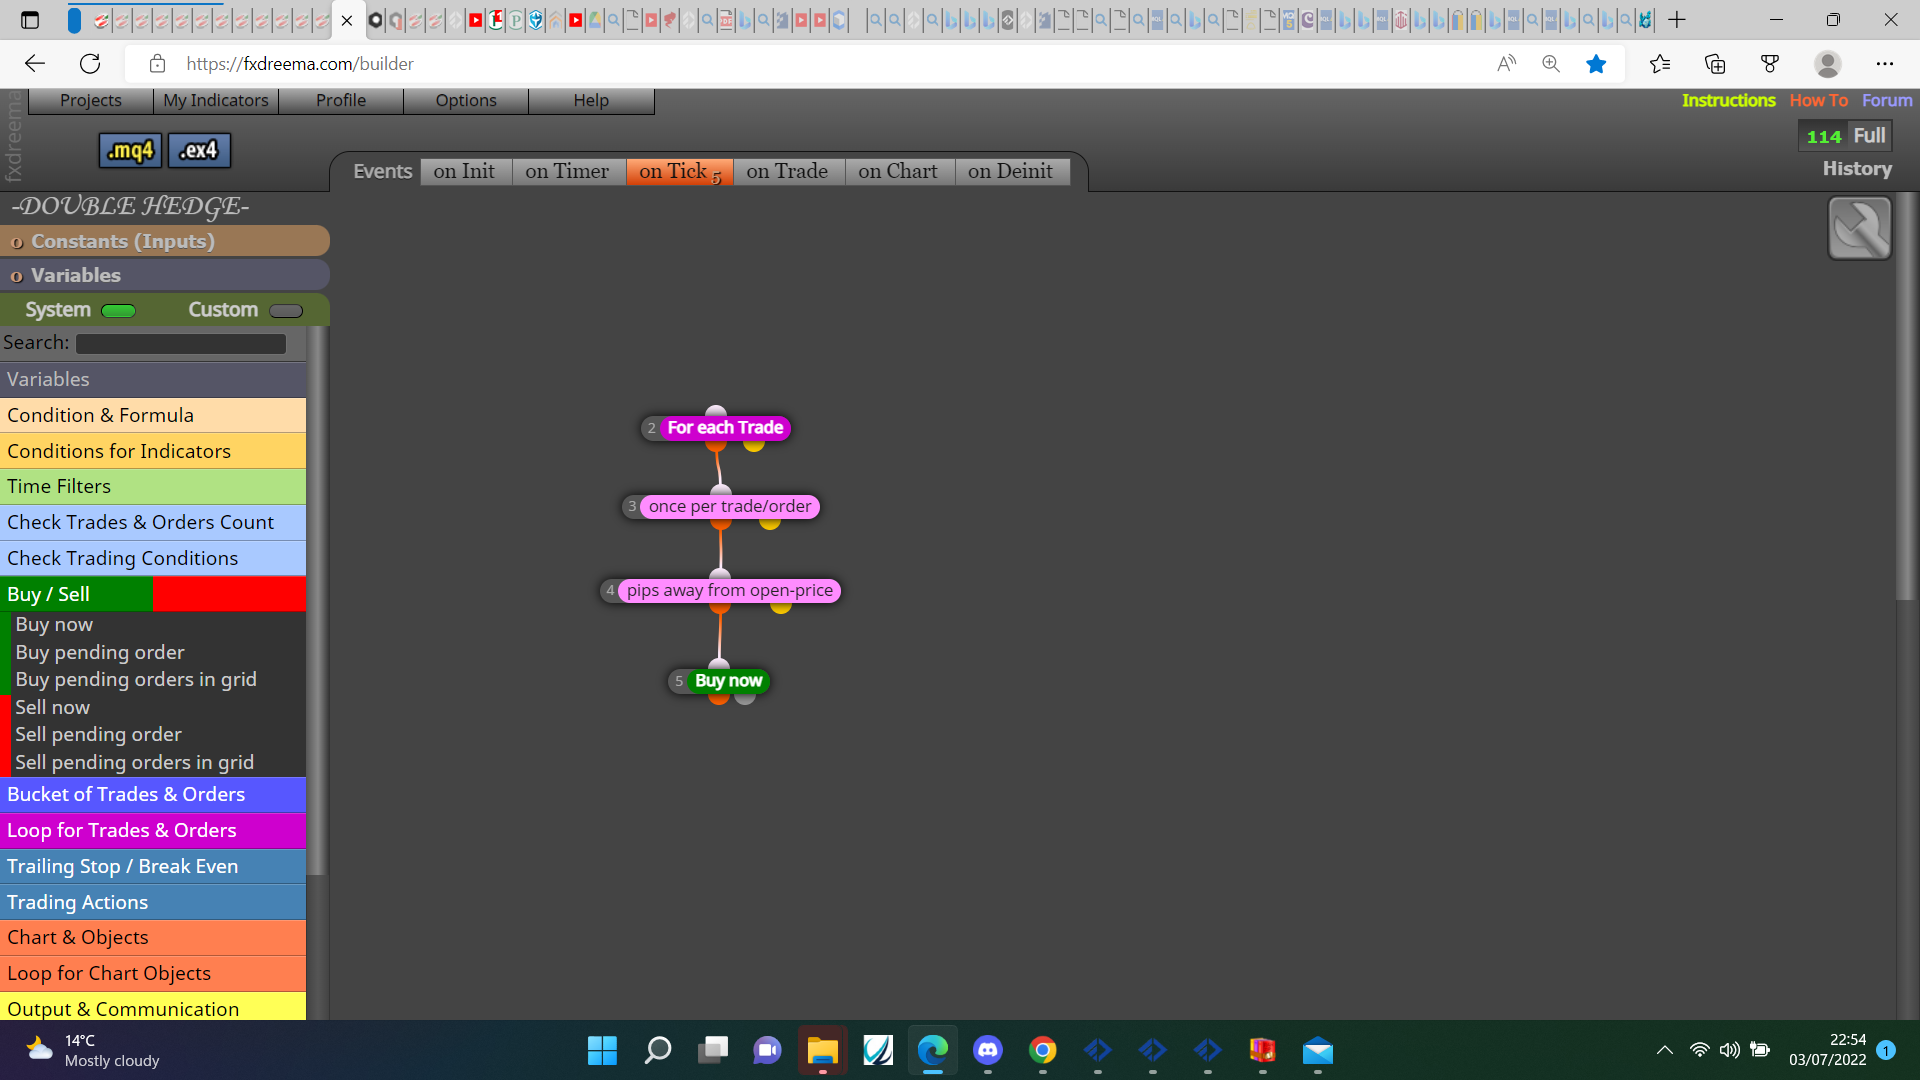
Task: Show hidden system tray icons
Action: (x=1665, y=1050)
